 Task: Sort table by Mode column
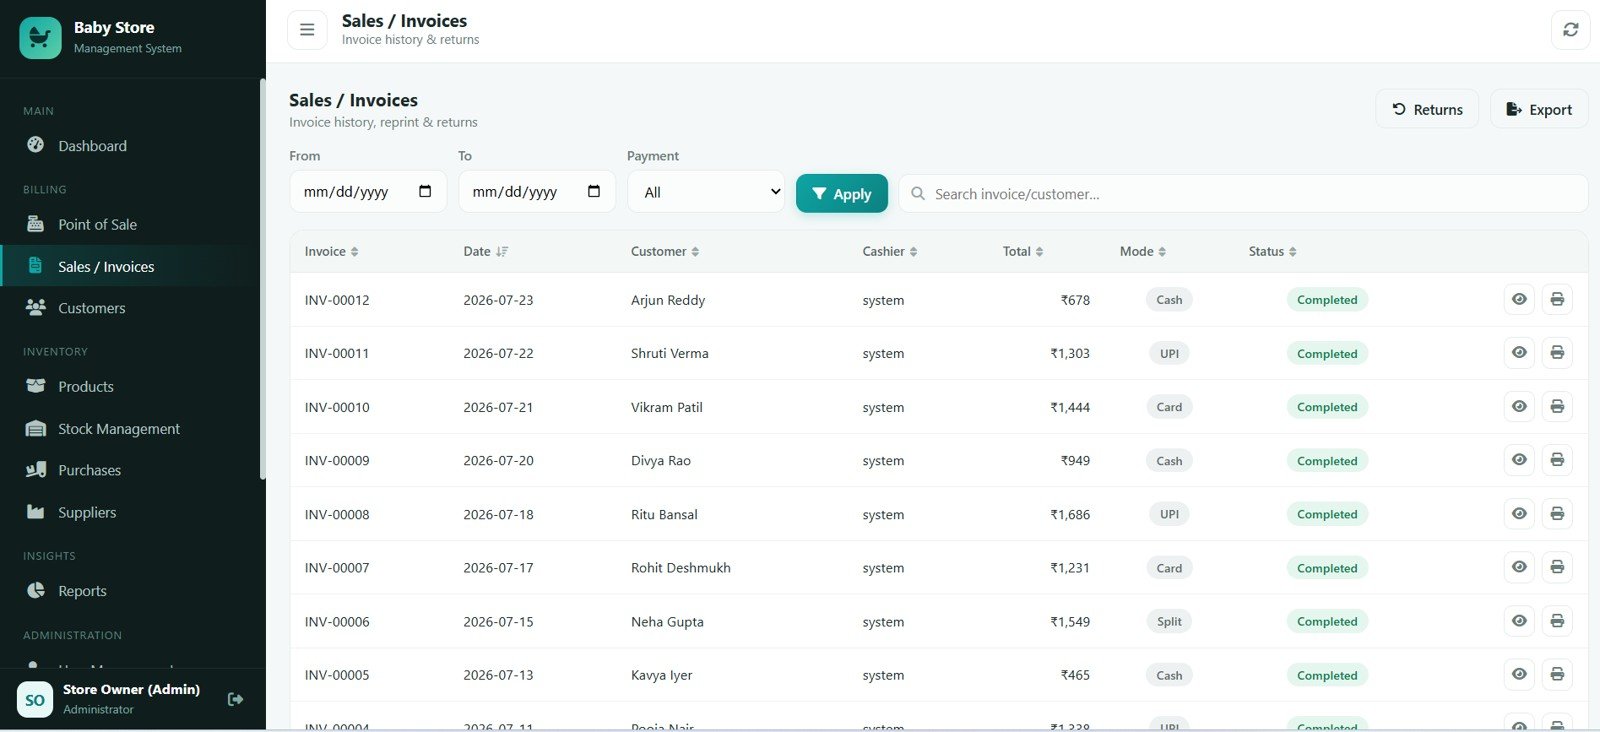(x=1143, y=251)
